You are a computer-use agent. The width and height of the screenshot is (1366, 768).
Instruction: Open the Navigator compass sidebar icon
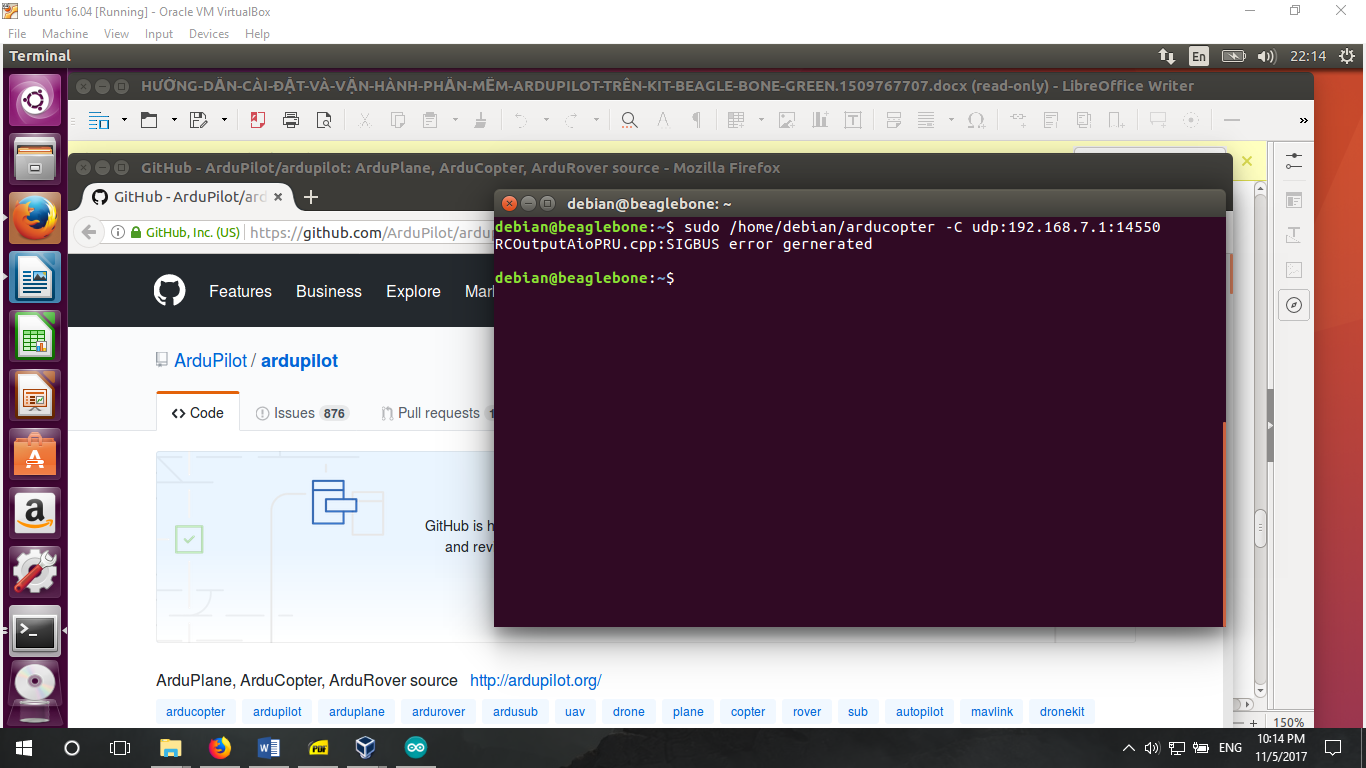point(1294,305)
